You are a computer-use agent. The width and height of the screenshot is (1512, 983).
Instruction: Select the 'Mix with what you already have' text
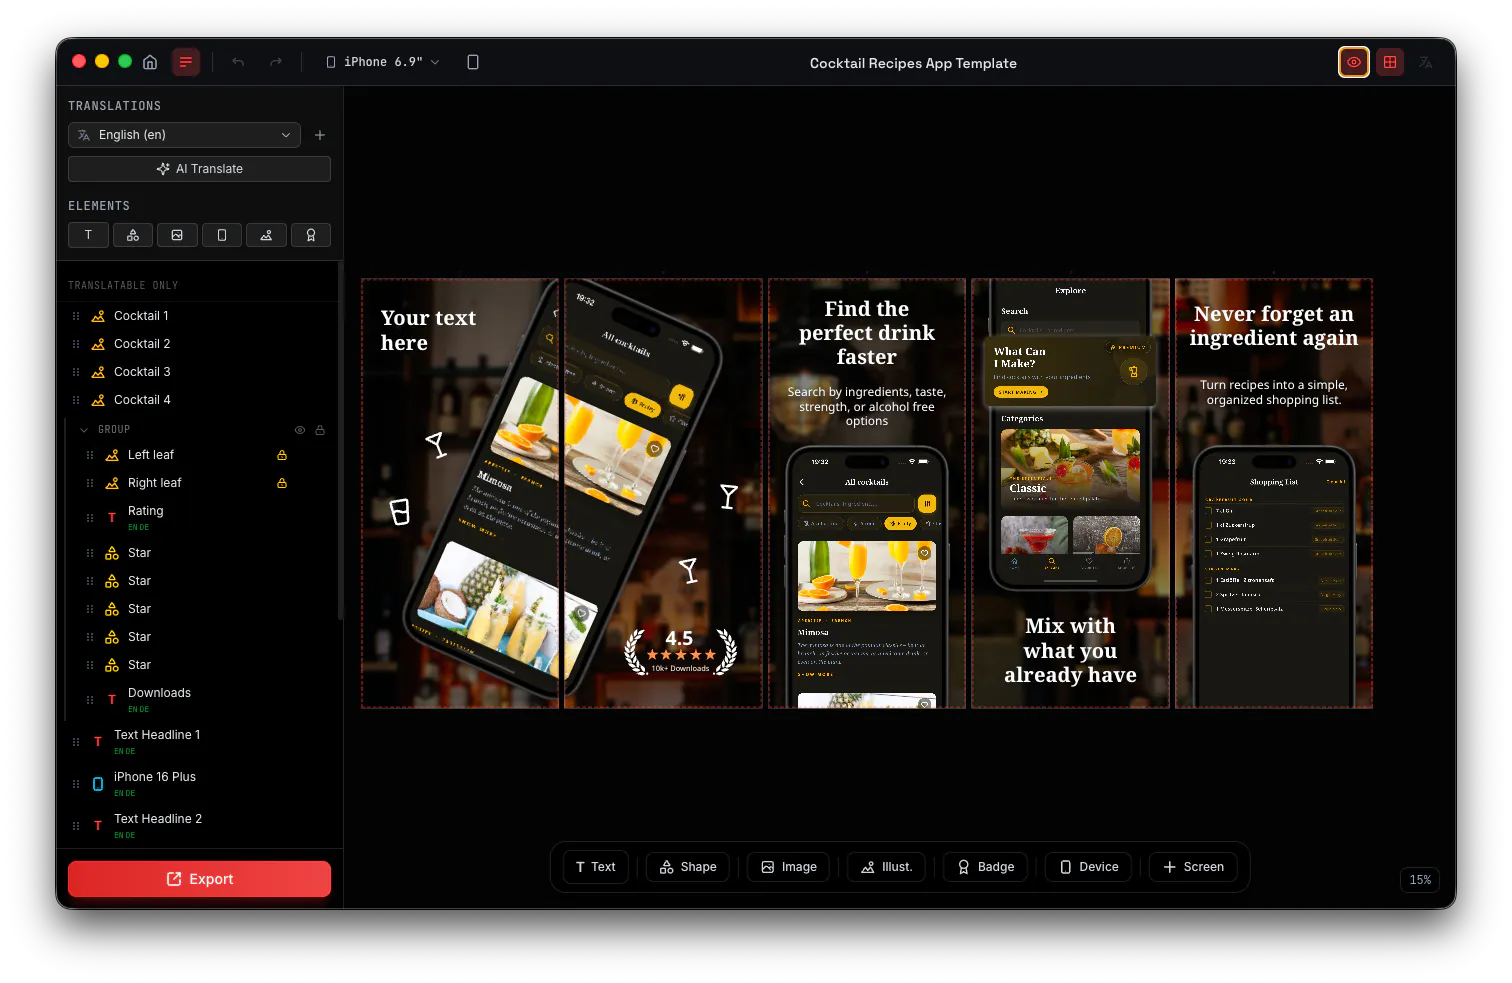[x=1070, y=650]
